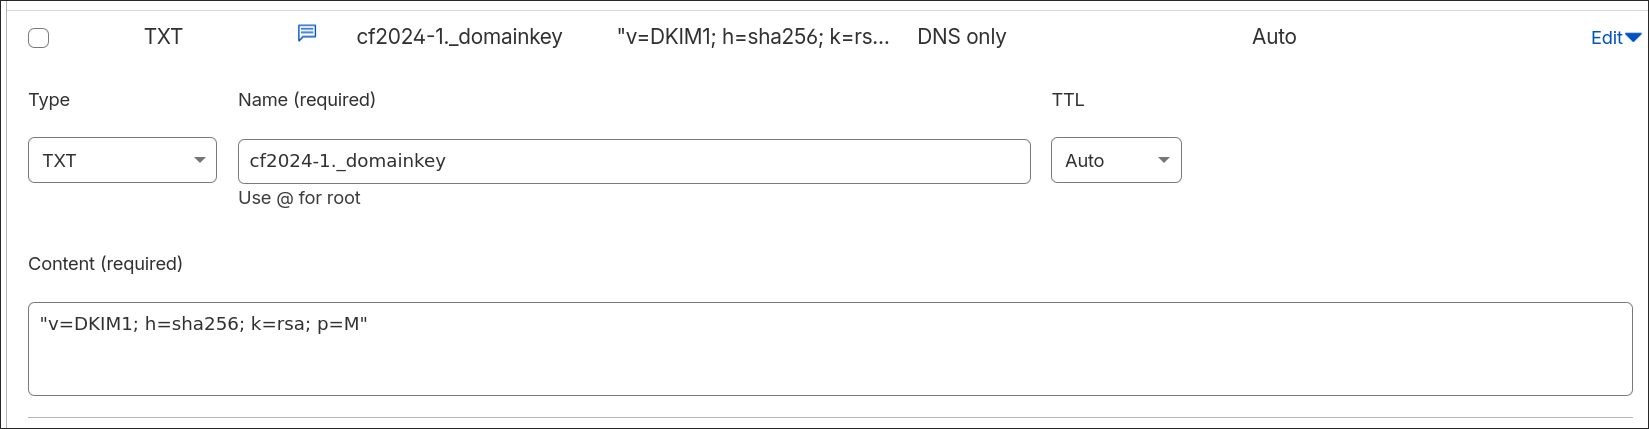Click the Name (required) label
This screenshot has width=1649, height=429.
pos(307,100)
